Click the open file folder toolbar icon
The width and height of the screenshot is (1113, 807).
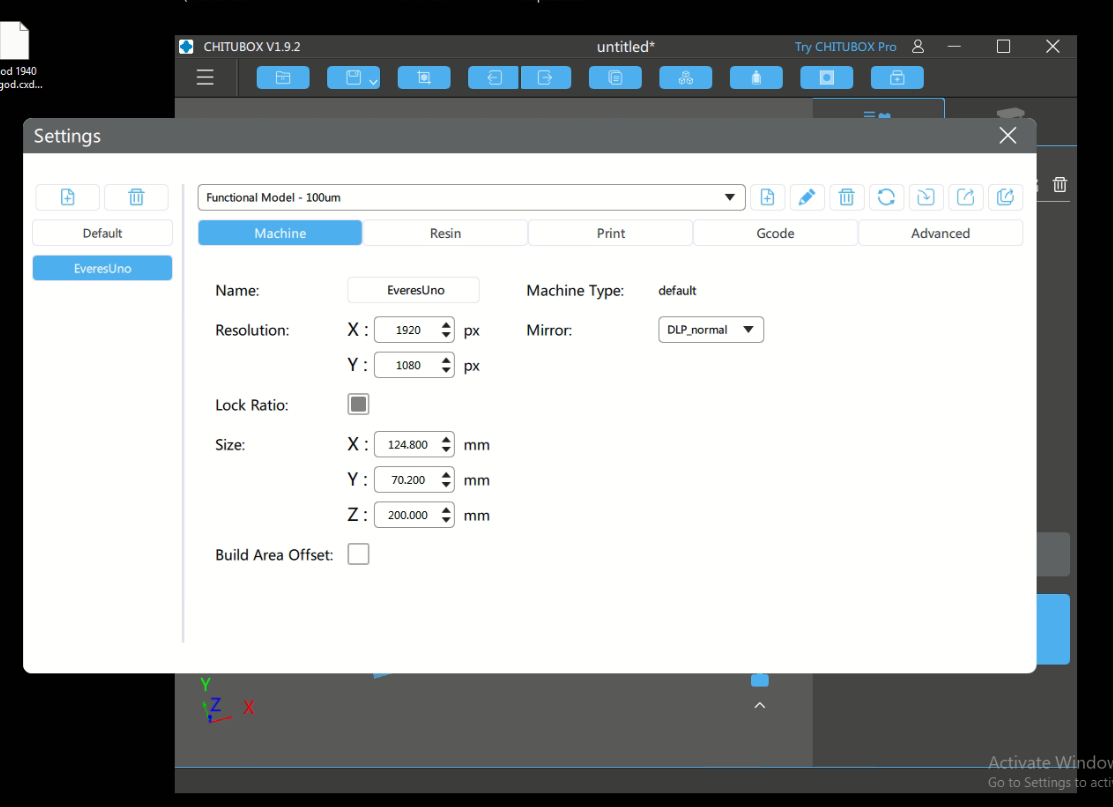point(283,78)
